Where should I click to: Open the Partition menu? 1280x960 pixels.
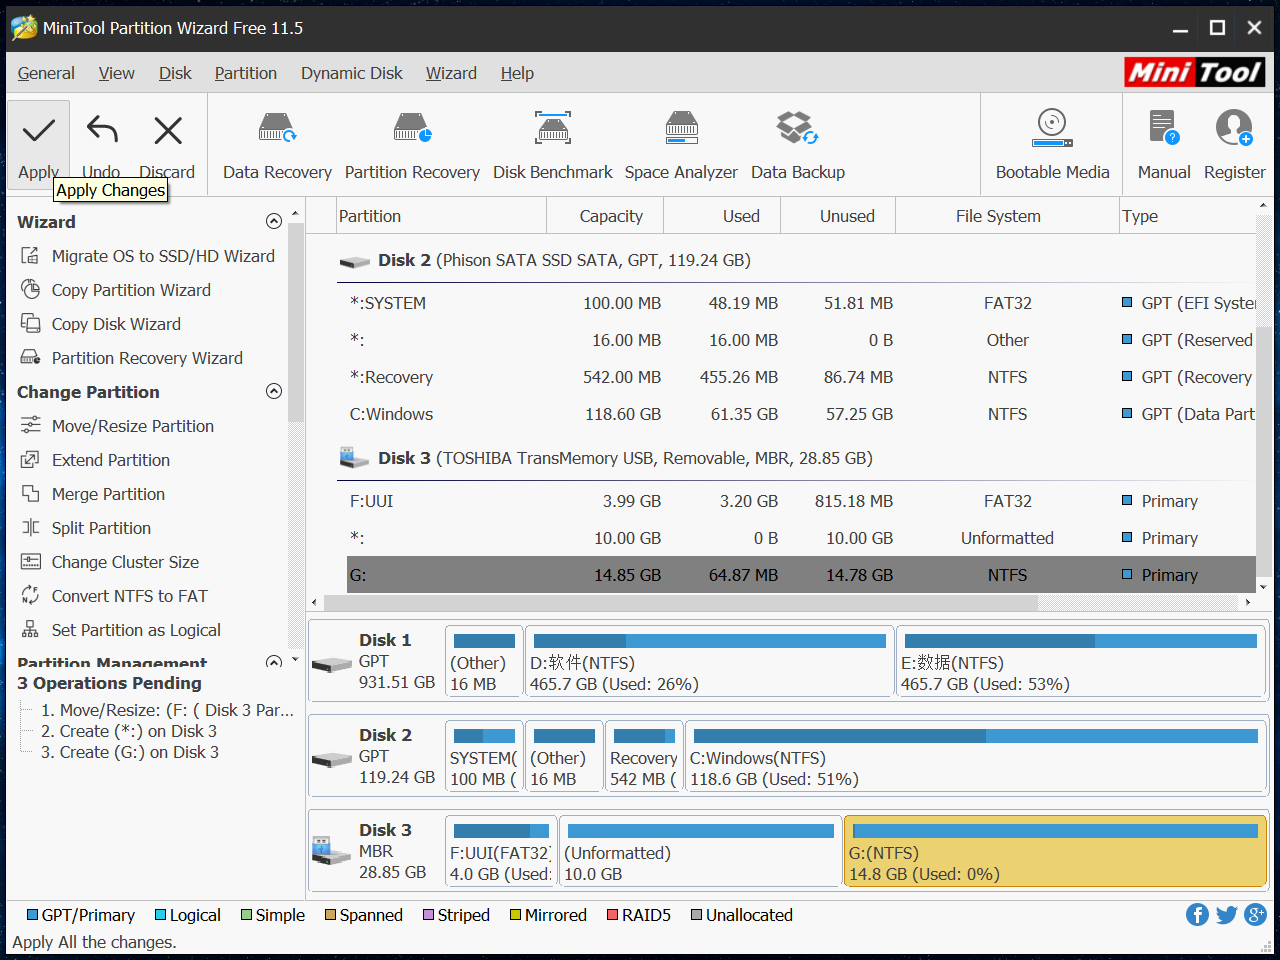(x=245, y=73)
